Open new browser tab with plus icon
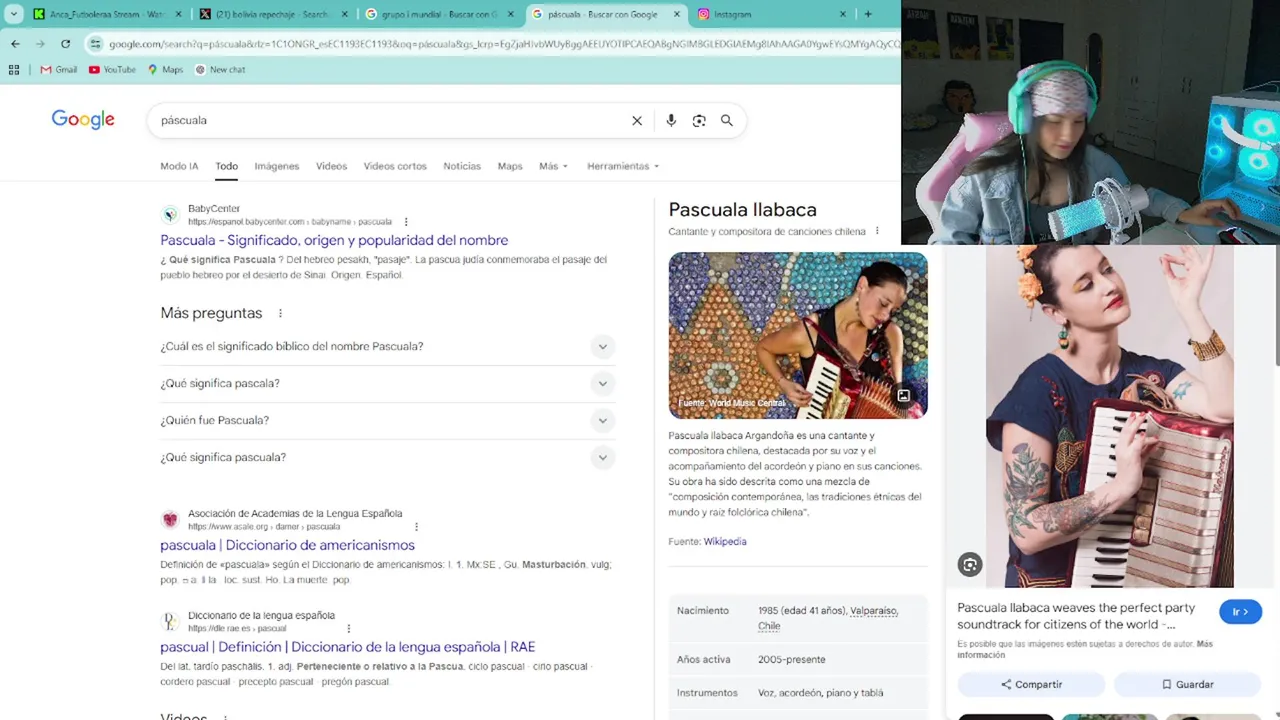 [x=868, y=14]
